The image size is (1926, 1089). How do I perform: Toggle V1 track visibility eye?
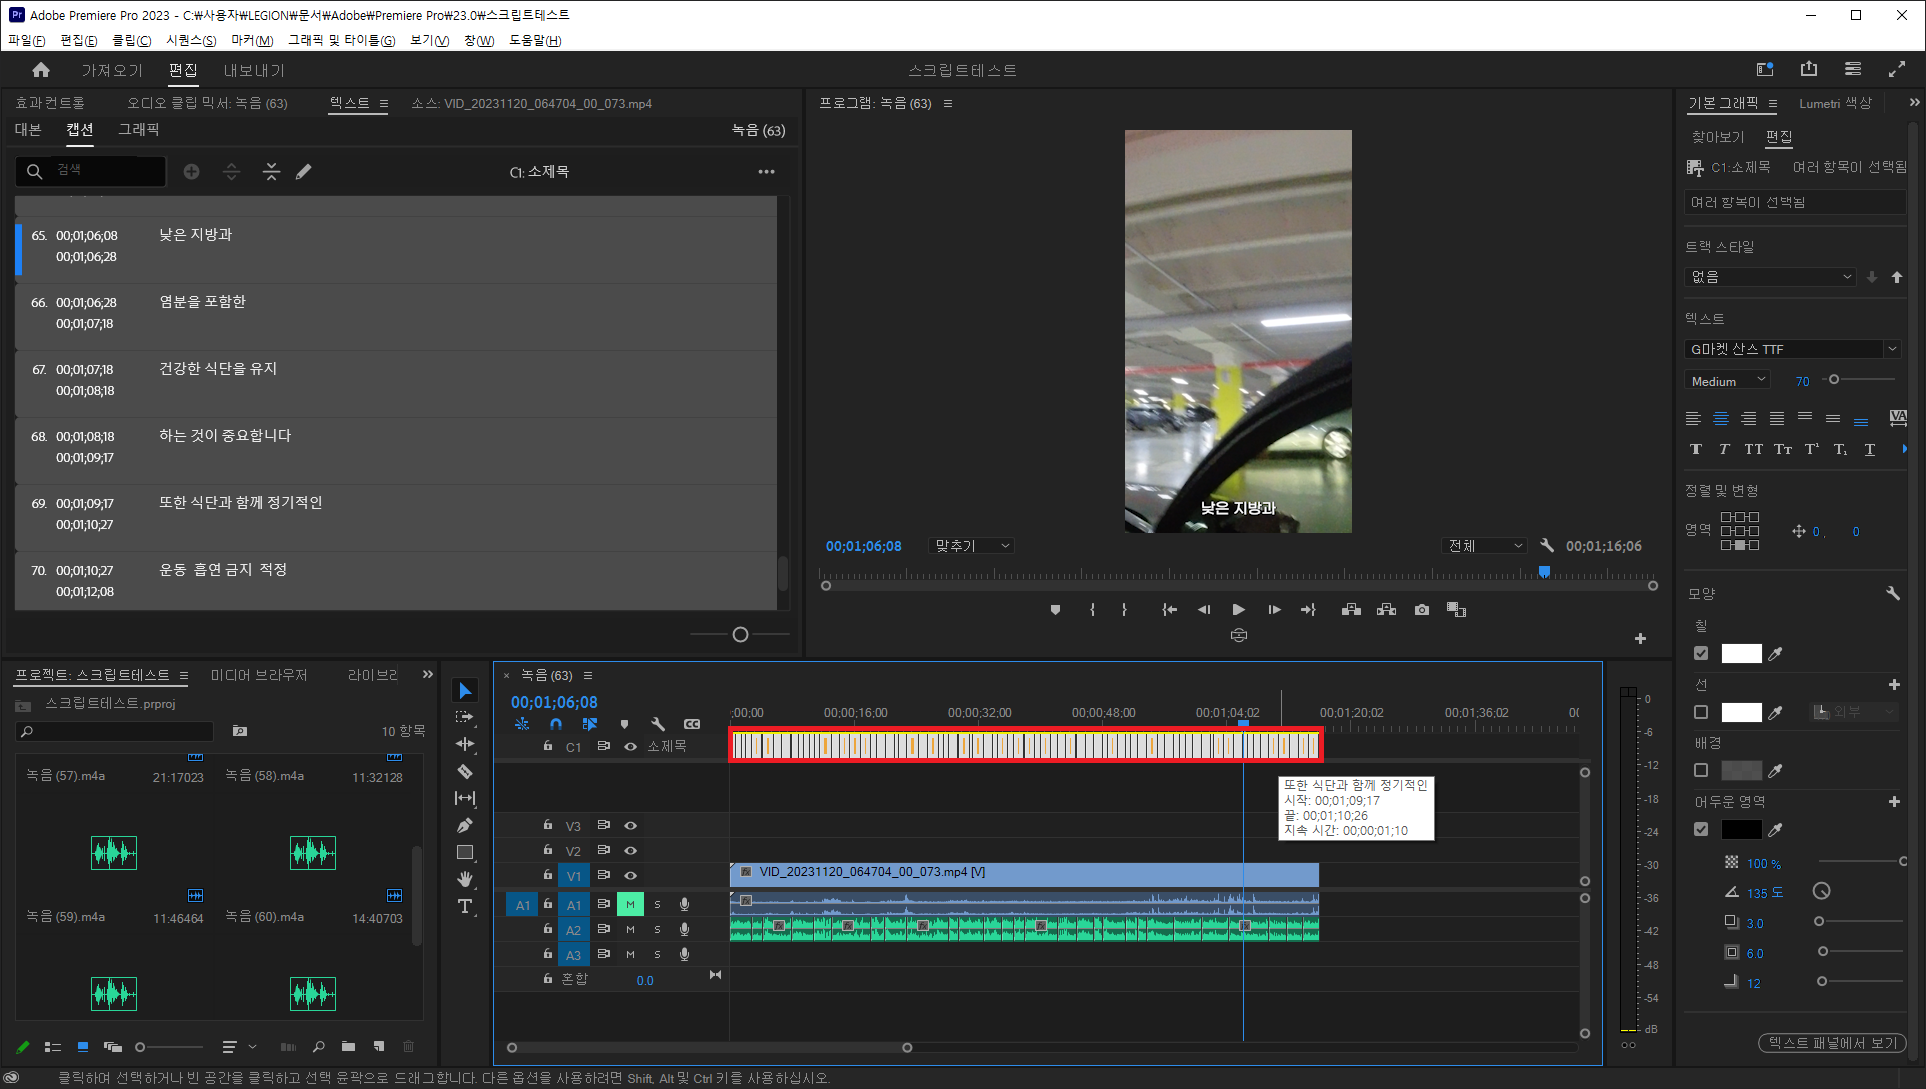(630, 876)
